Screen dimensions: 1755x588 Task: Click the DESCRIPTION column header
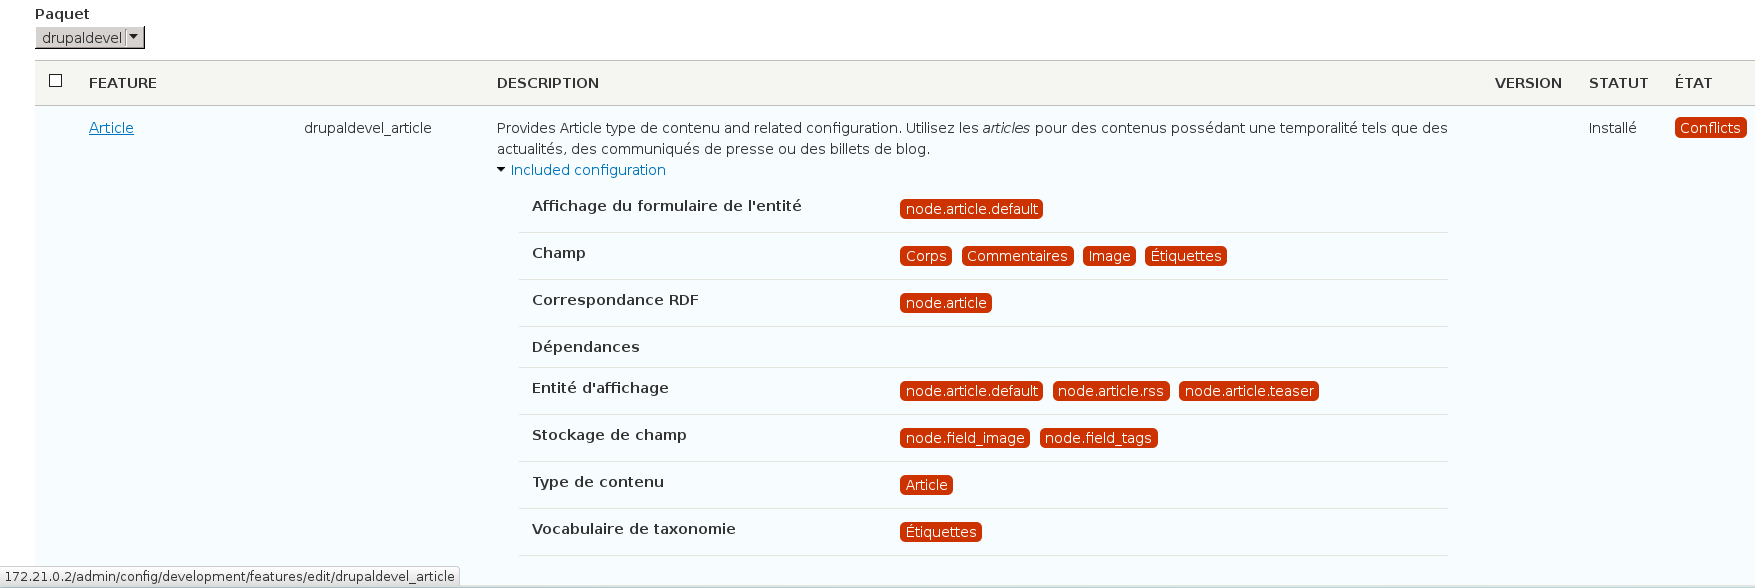pos(548,83)
